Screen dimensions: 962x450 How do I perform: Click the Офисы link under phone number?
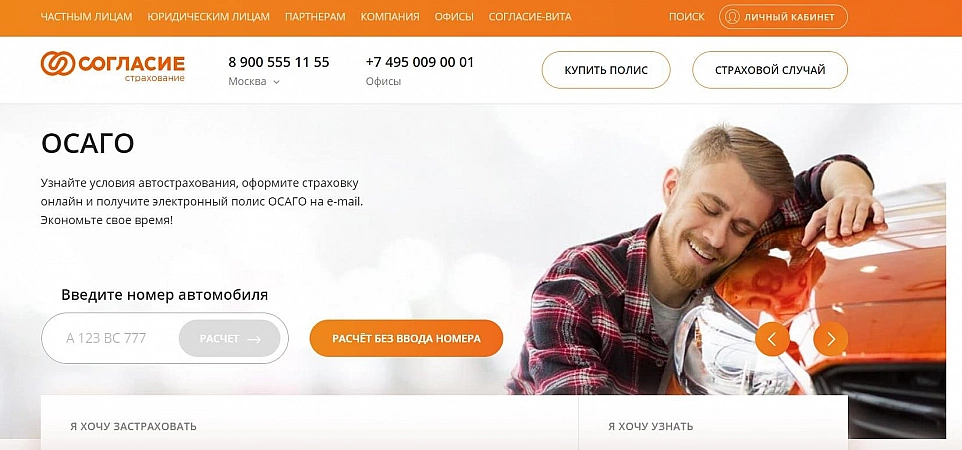pos(383,82)
